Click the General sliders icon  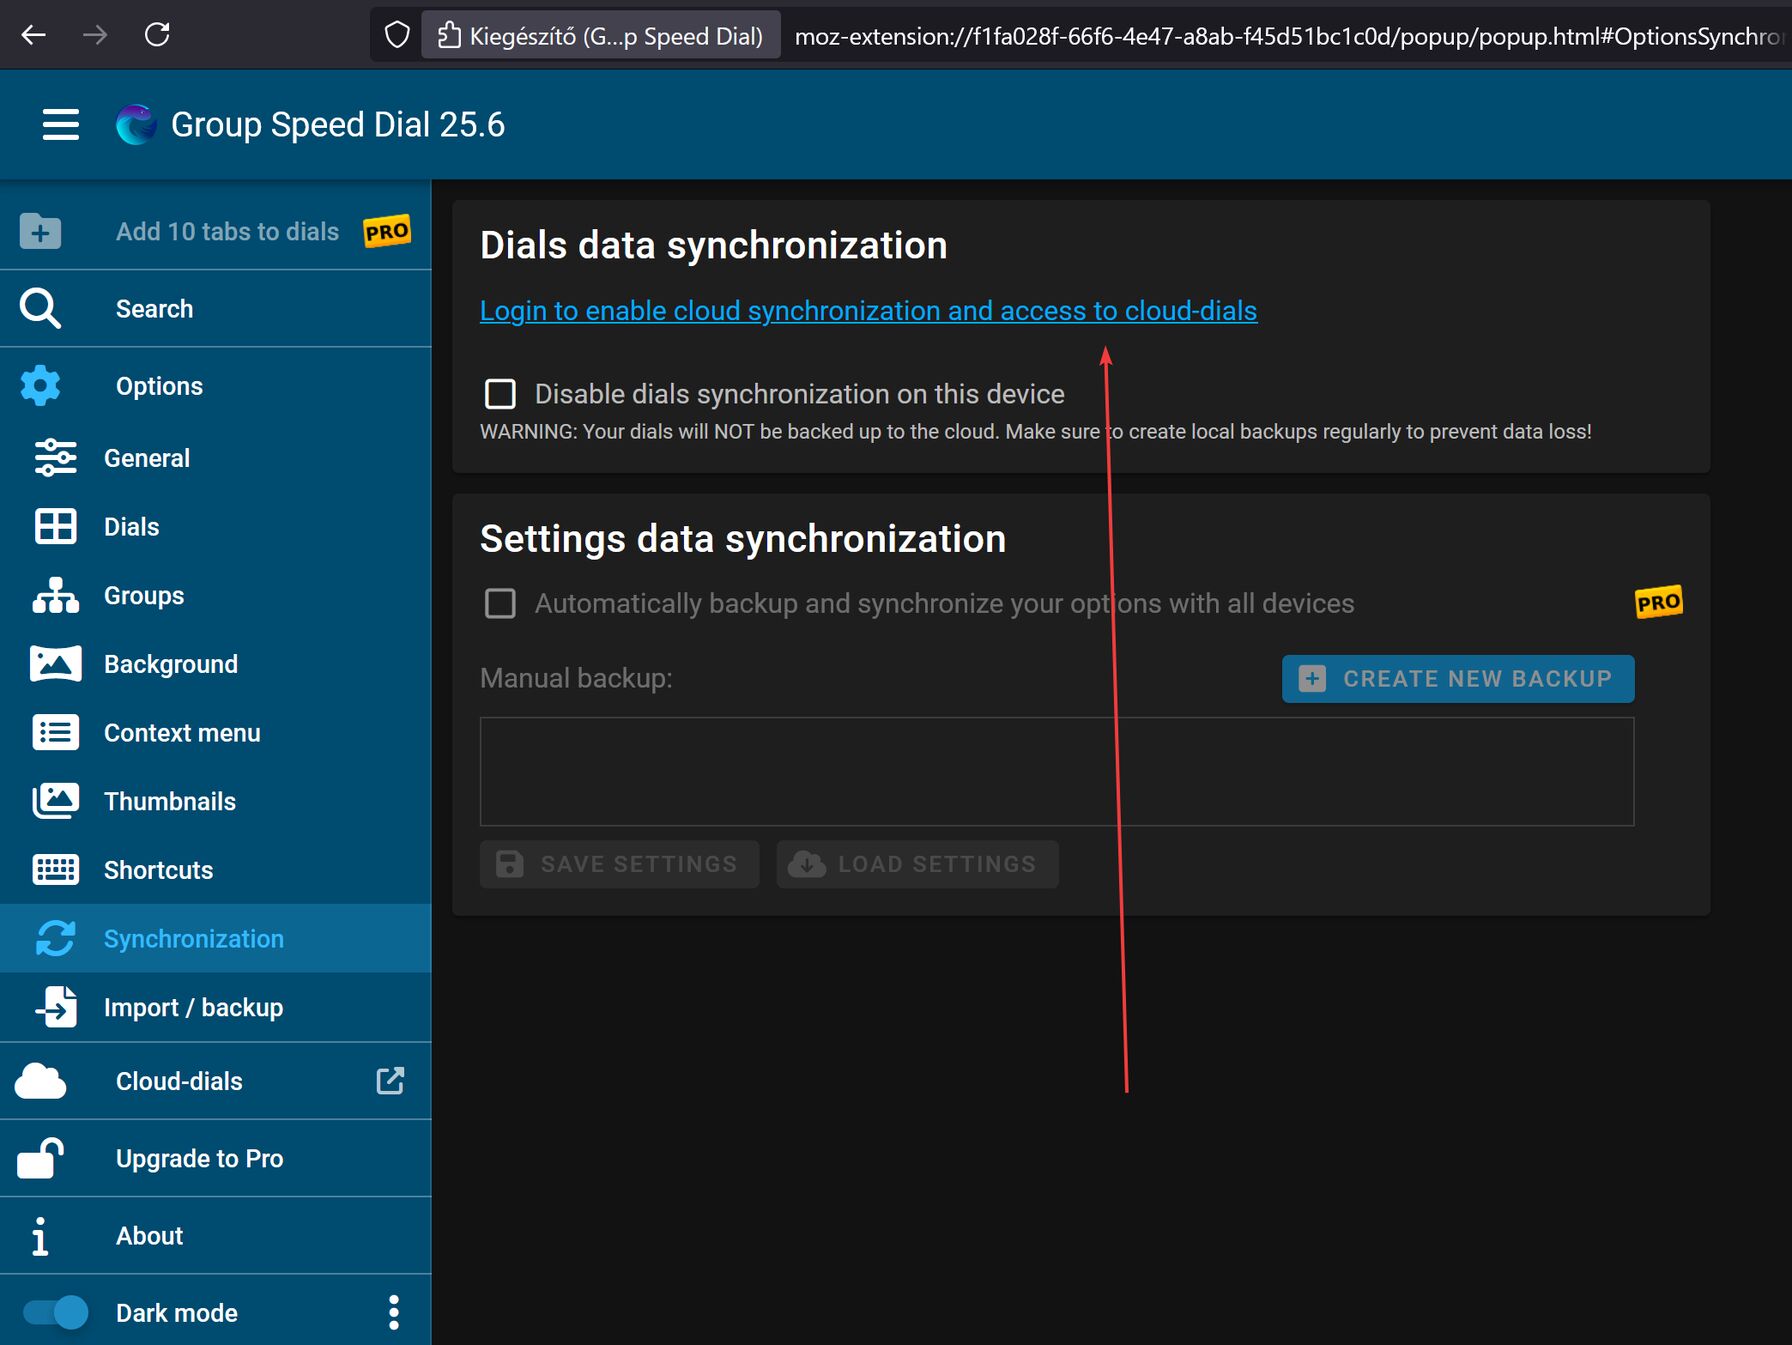click(56, 458)
